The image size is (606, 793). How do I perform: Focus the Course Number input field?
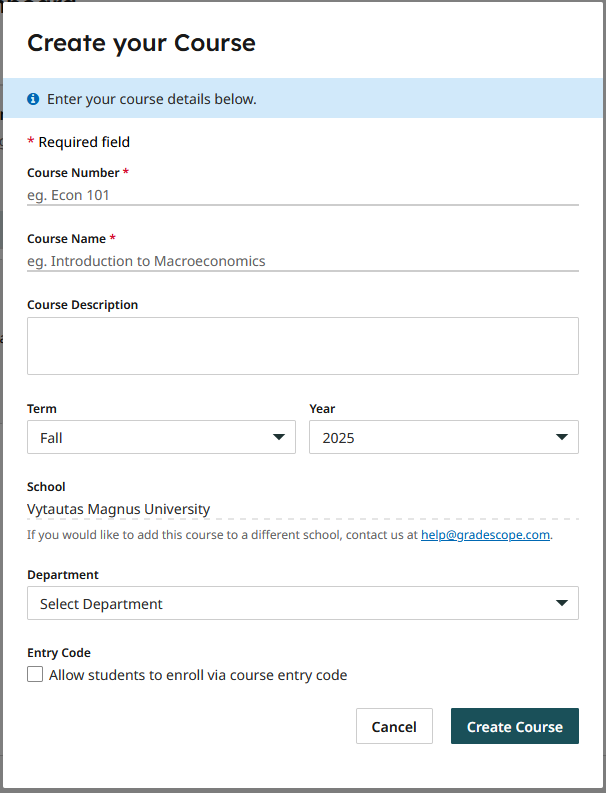302,195
